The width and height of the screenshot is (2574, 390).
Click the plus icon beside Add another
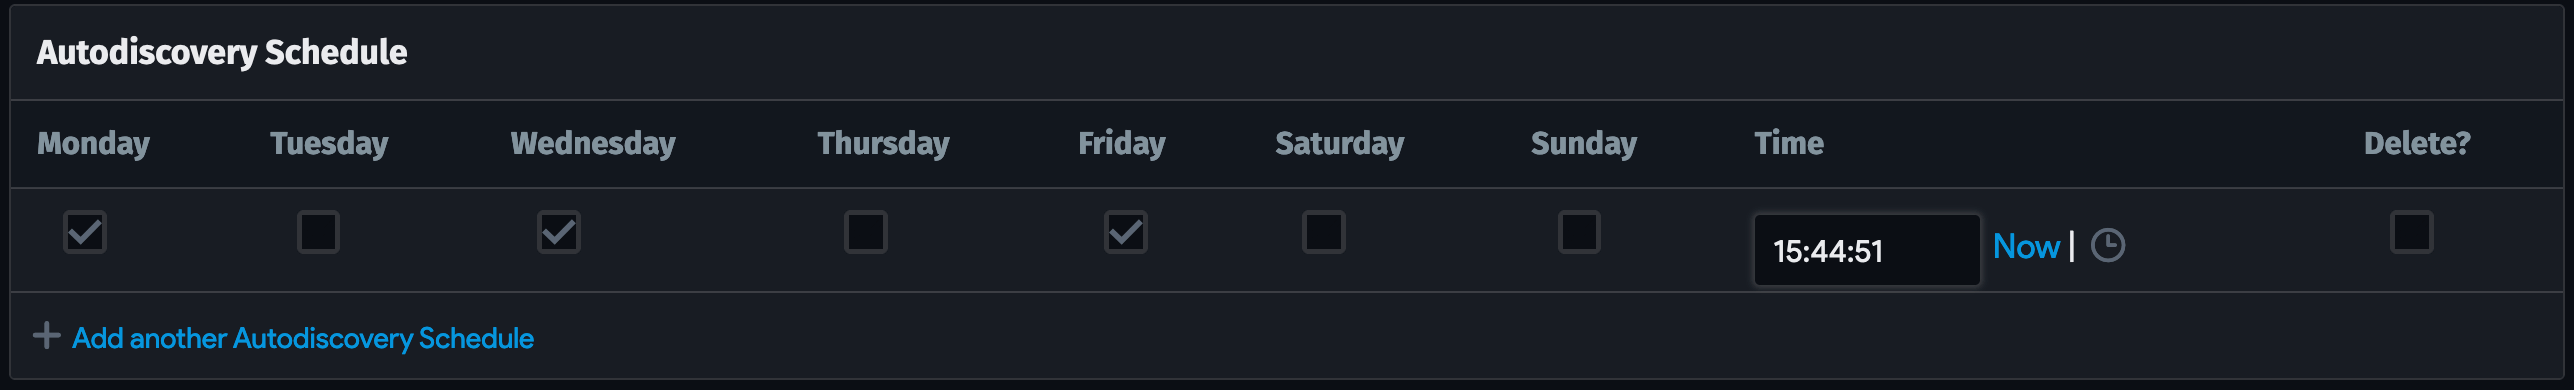point(46,335)
